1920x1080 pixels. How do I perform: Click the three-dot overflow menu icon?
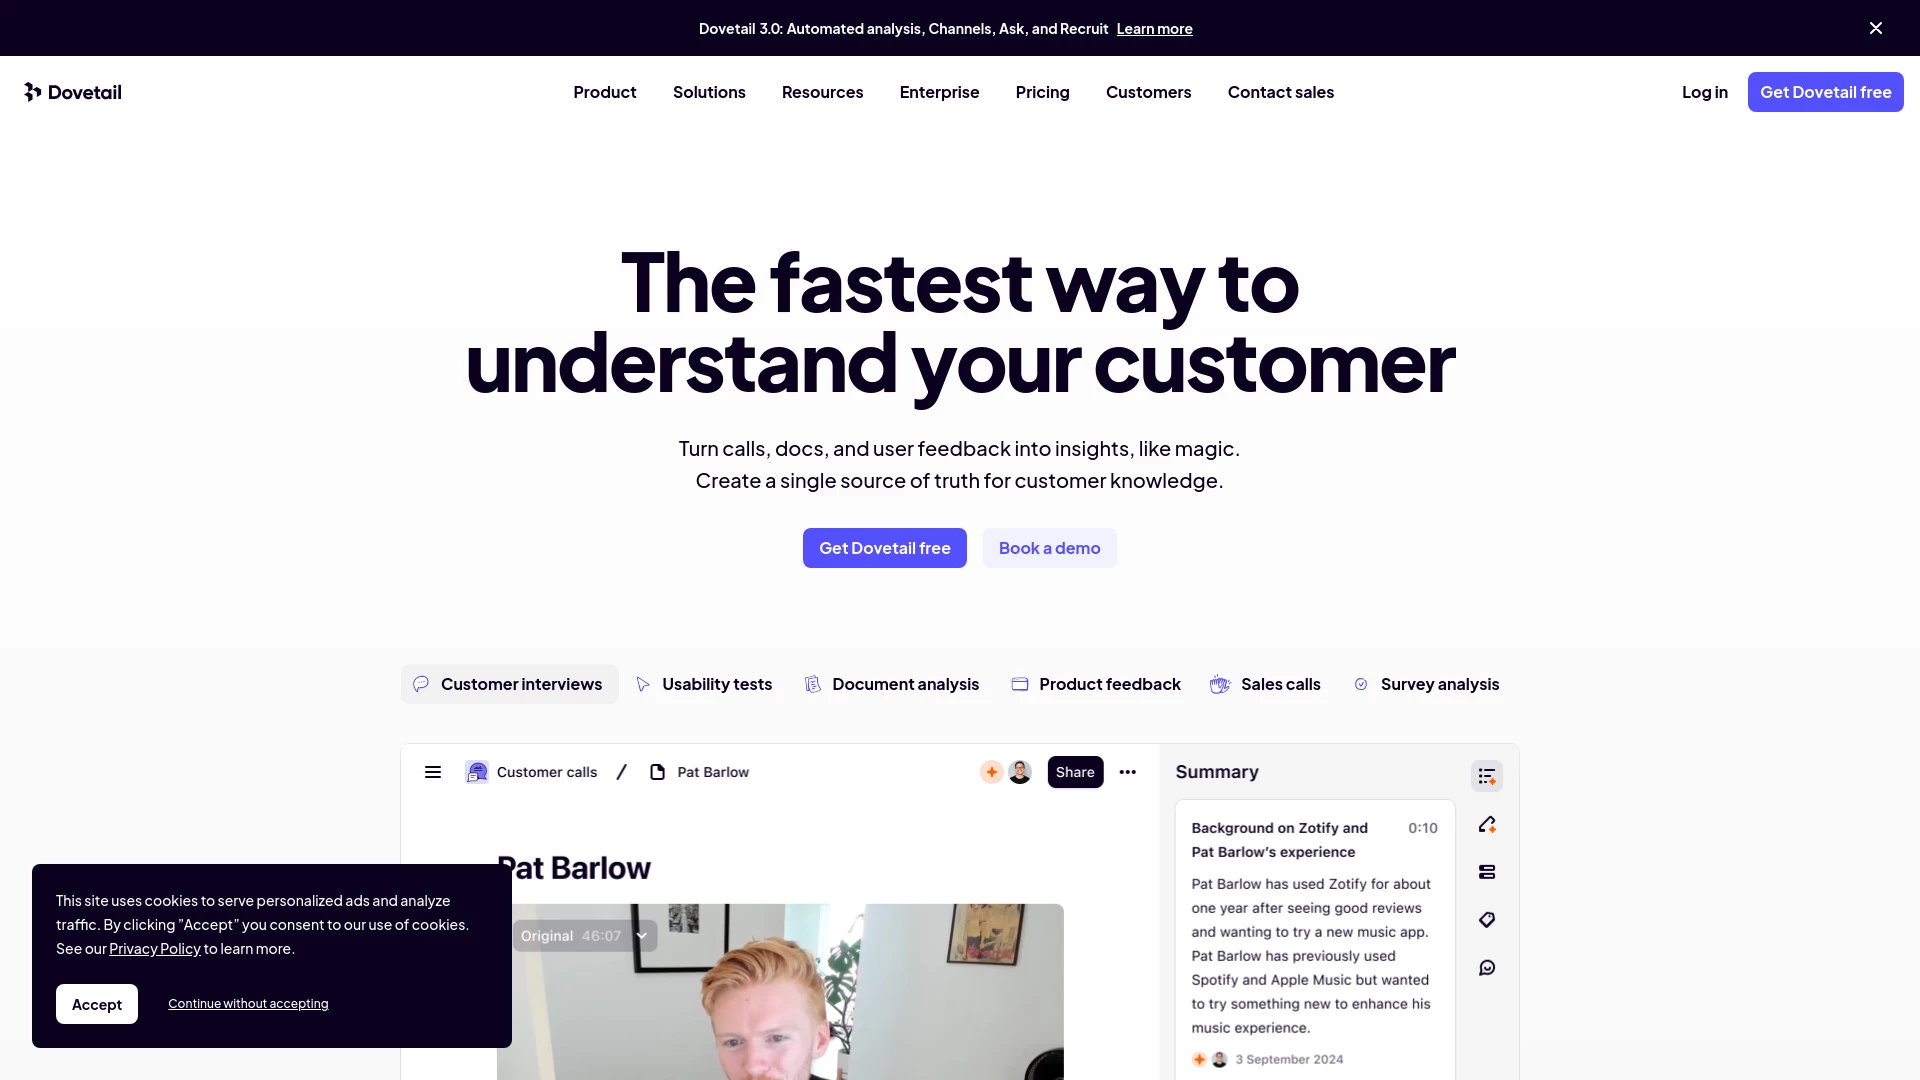1127,771
